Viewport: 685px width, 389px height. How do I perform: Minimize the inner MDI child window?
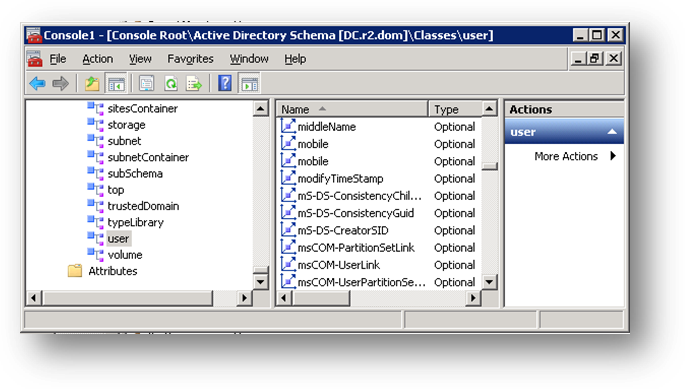(578, 59)
